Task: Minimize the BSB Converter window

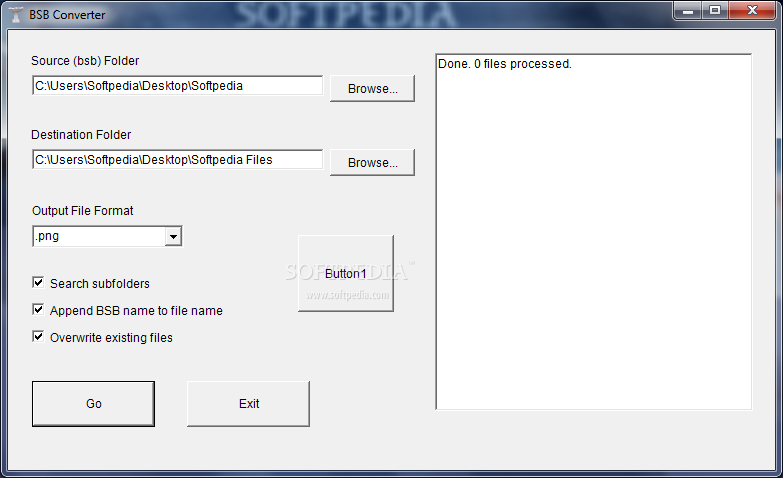Action: pos(688,10)
